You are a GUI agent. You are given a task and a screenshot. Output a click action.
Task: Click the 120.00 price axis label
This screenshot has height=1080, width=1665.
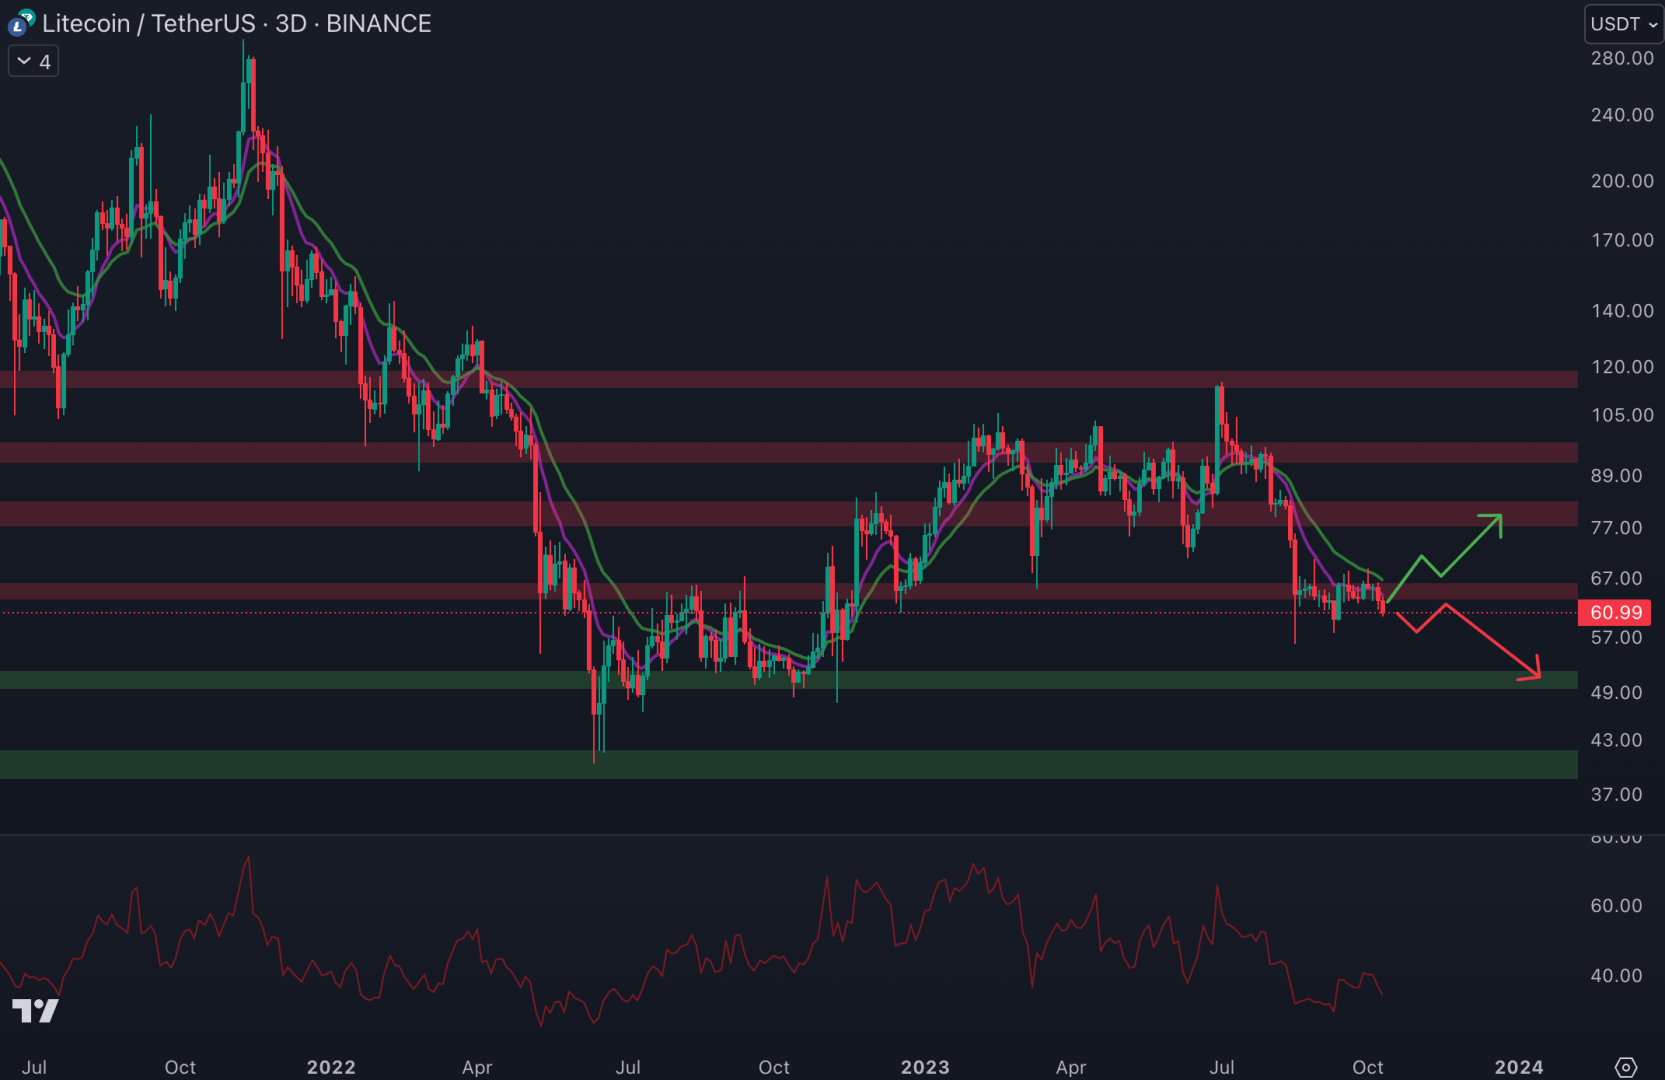point(1622,367)
